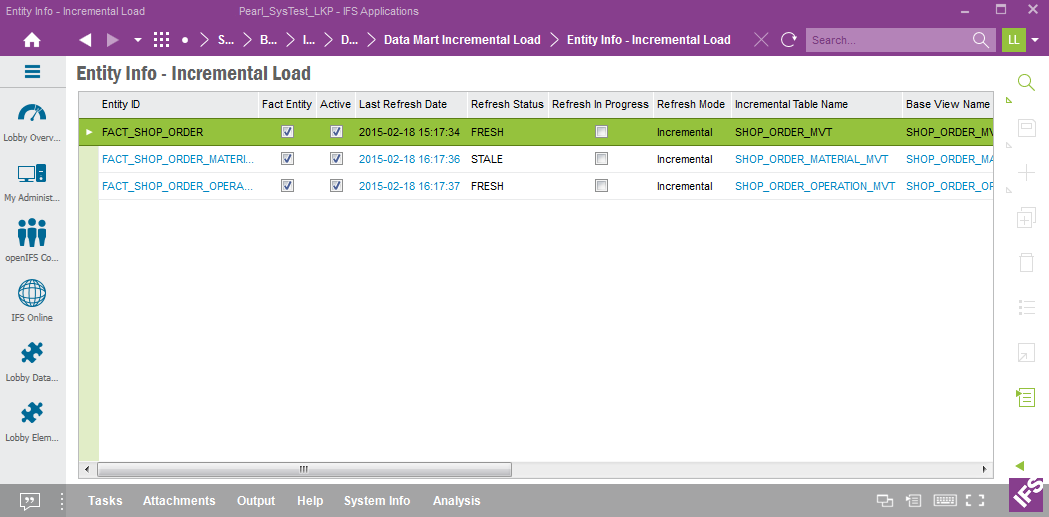
Task: Click the refresh page icon
Action: click(789, 40)
